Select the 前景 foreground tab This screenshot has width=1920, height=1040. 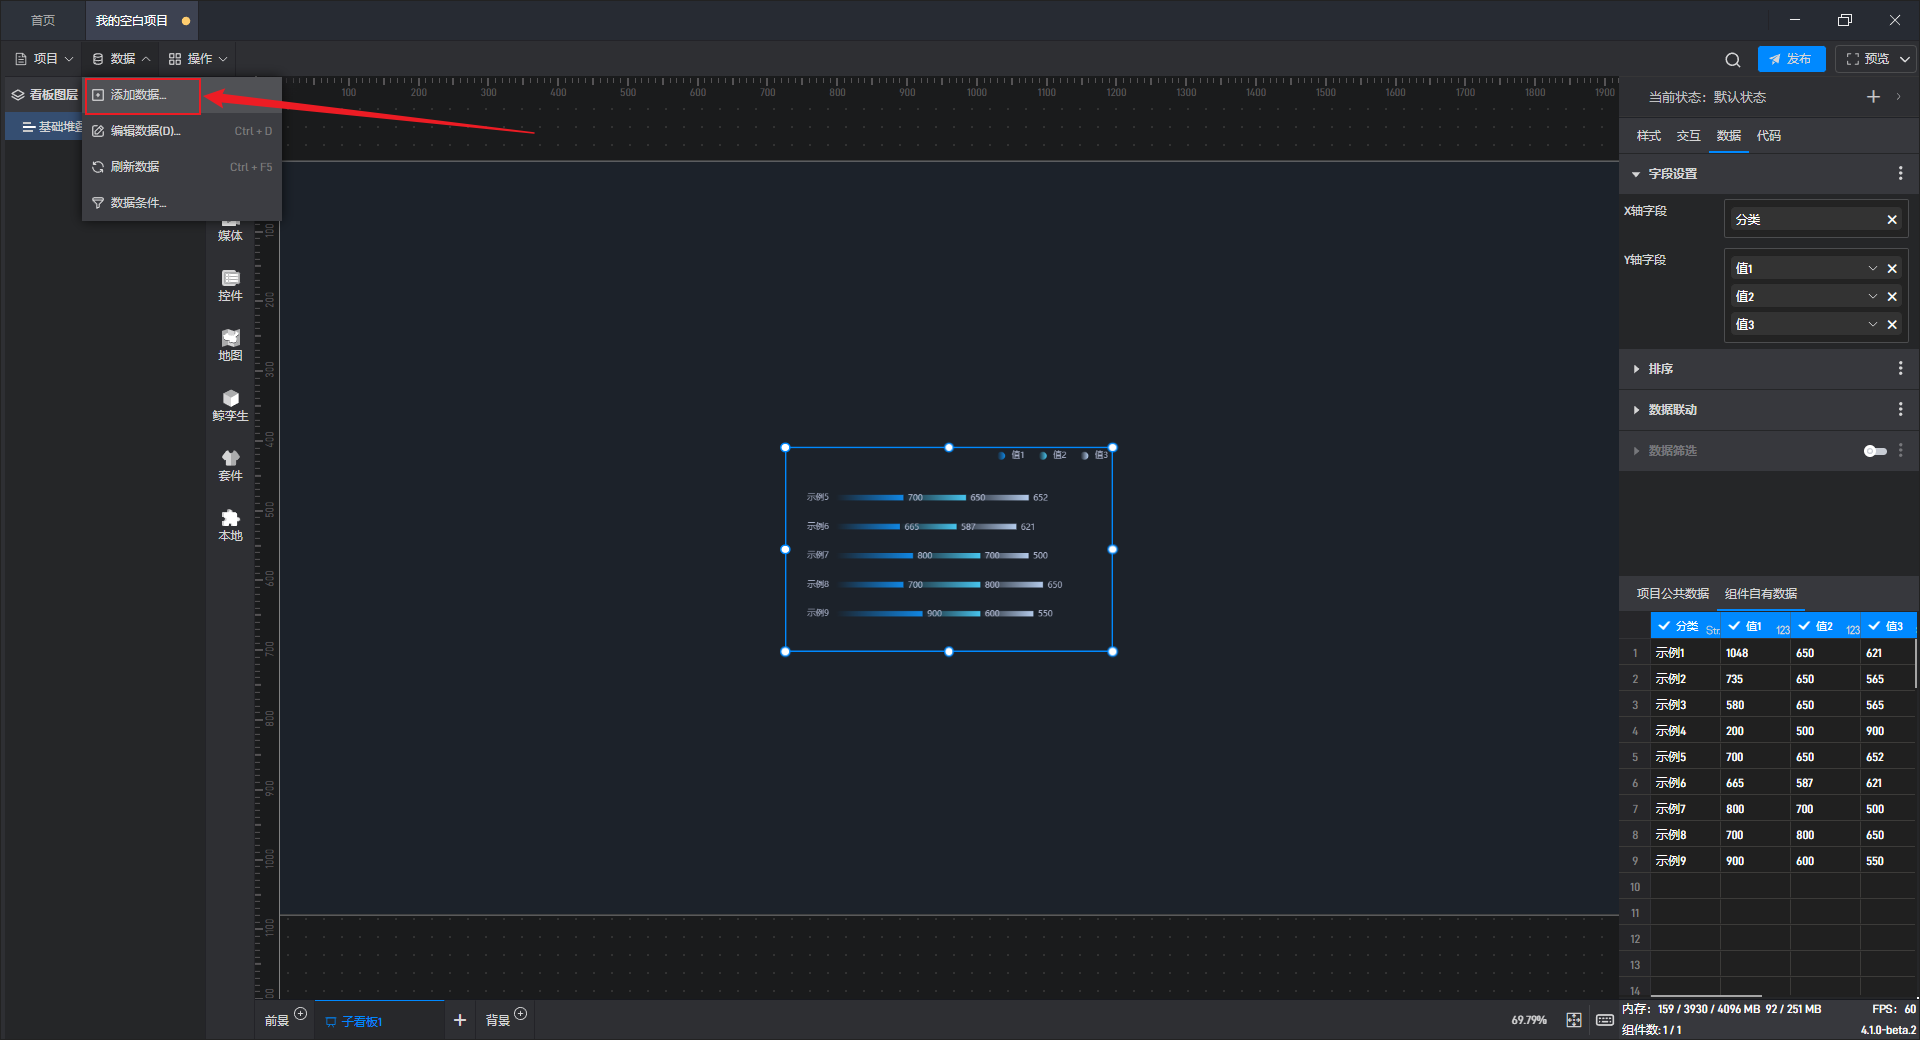tap(277, 1021)
